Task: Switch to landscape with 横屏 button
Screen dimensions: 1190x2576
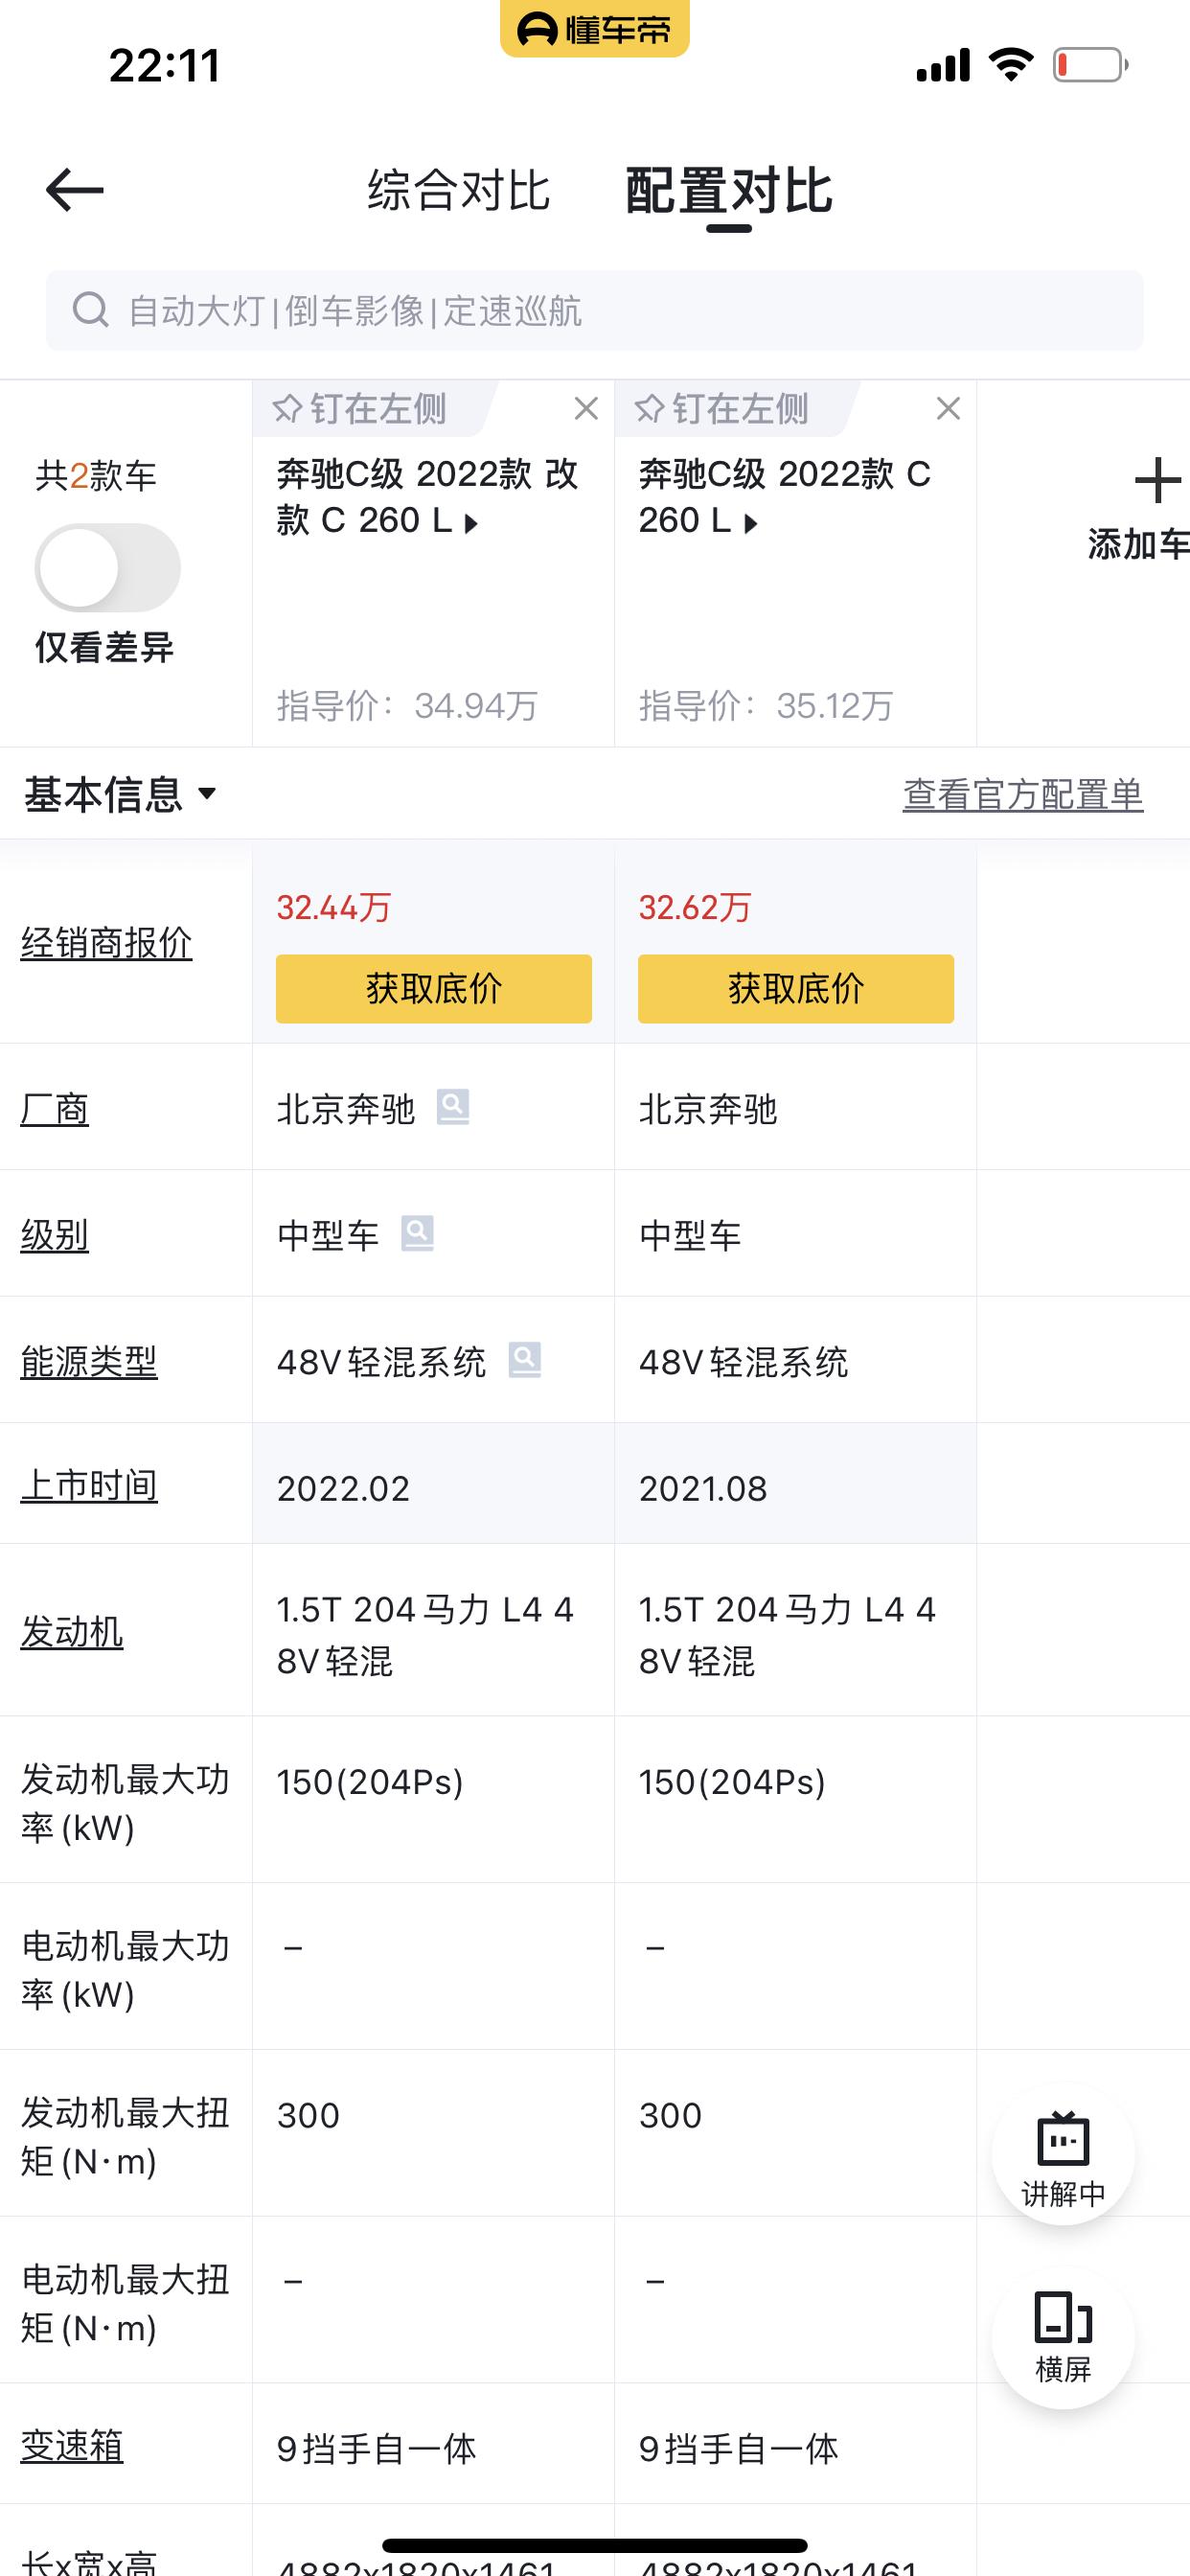Action: coord(1063,2337)
